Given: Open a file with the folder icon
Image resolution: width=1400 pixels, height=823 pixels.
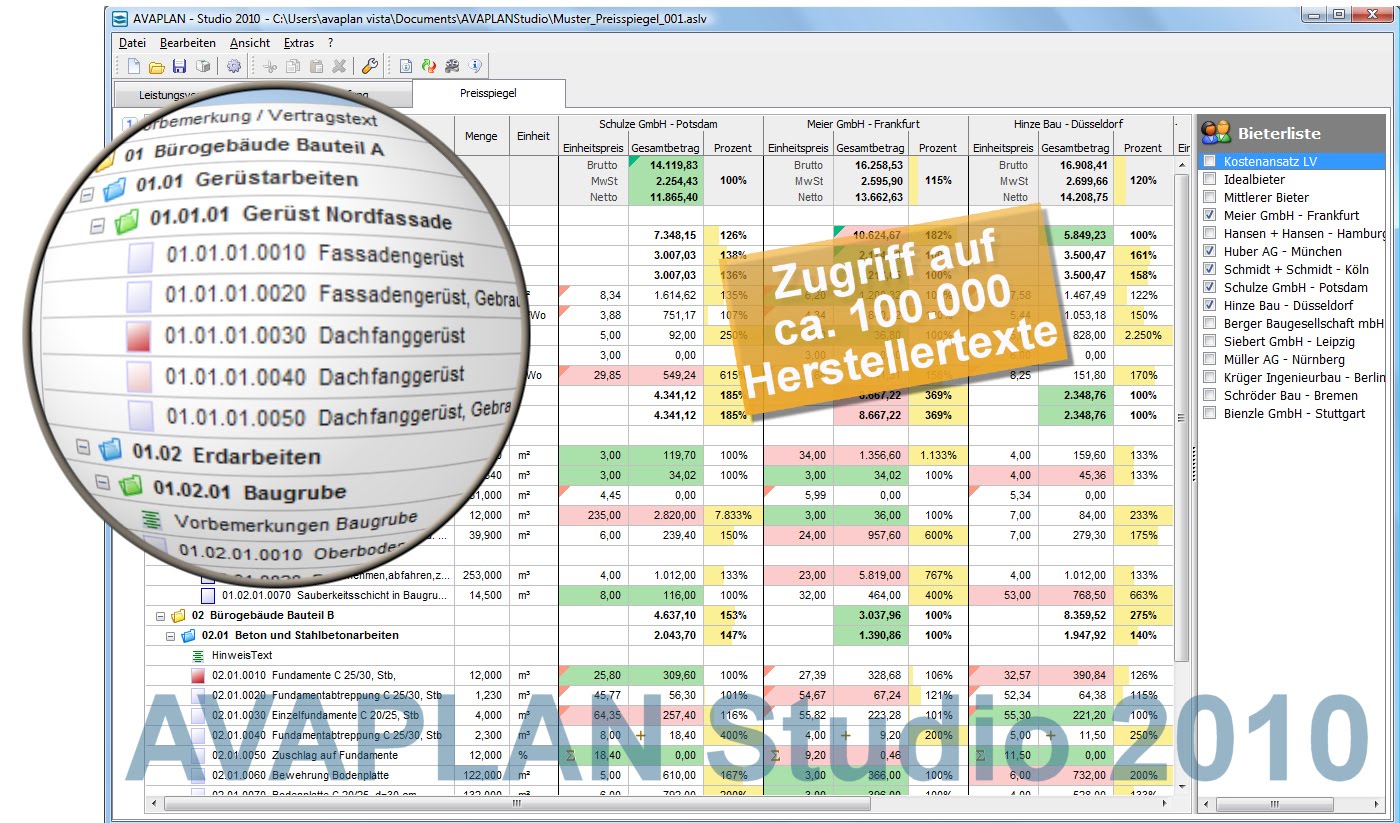Looking at the screenshot, I should (157, 67).
